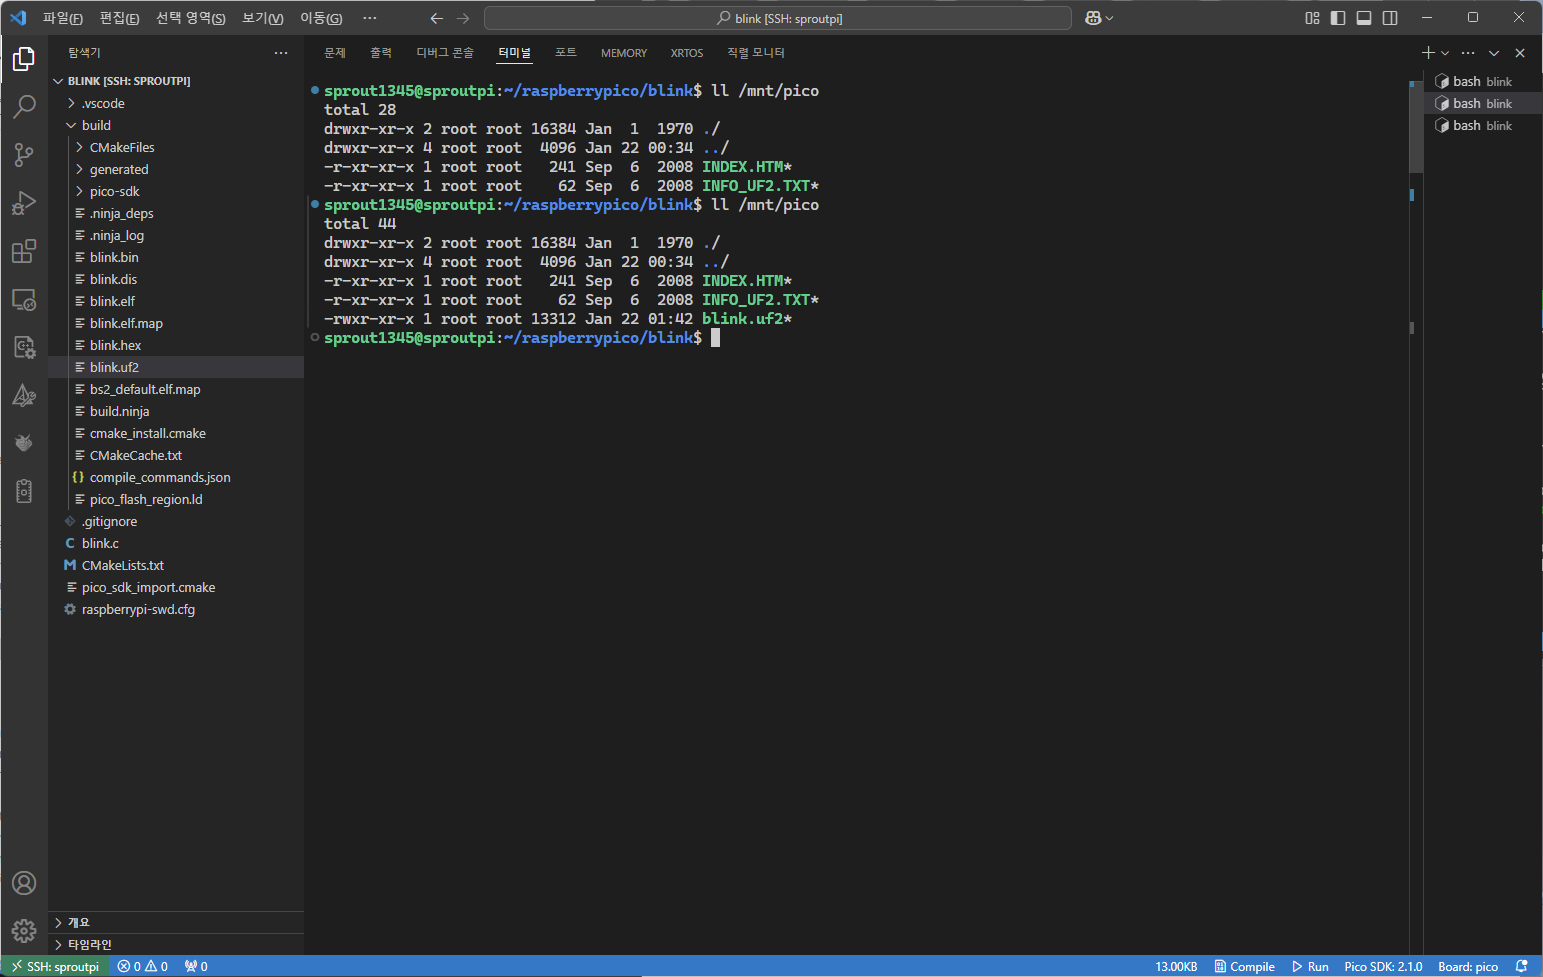Expand the .vscode folder
The height and width of the screenshot is (977, 1543).
[x=176, y=103]
